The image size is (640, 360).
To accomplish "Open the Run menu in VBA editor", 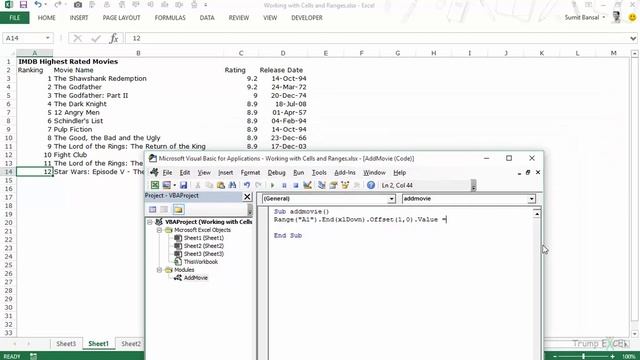I will point(298,173).
